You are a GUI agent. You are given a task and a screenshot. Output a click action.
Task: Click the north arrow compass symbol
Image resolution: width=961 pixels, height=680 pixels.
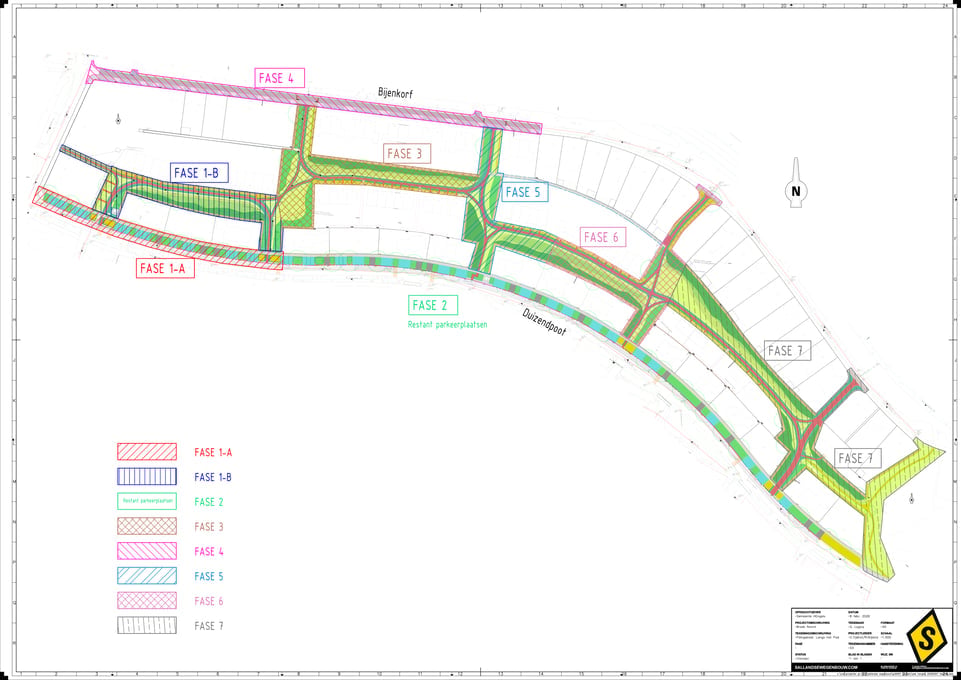tap(796, 183)
